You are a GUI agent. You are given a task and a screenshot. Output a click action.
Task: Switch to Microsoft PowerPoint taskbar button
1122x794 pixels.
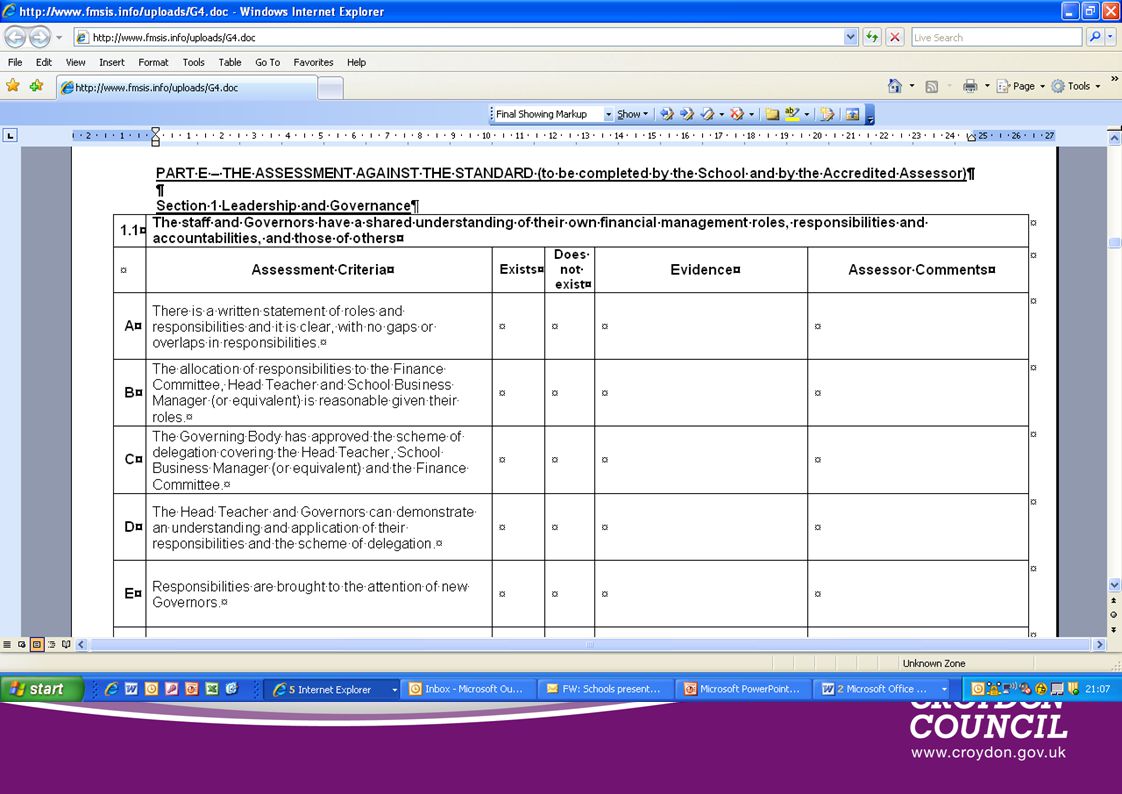point(742,689)
